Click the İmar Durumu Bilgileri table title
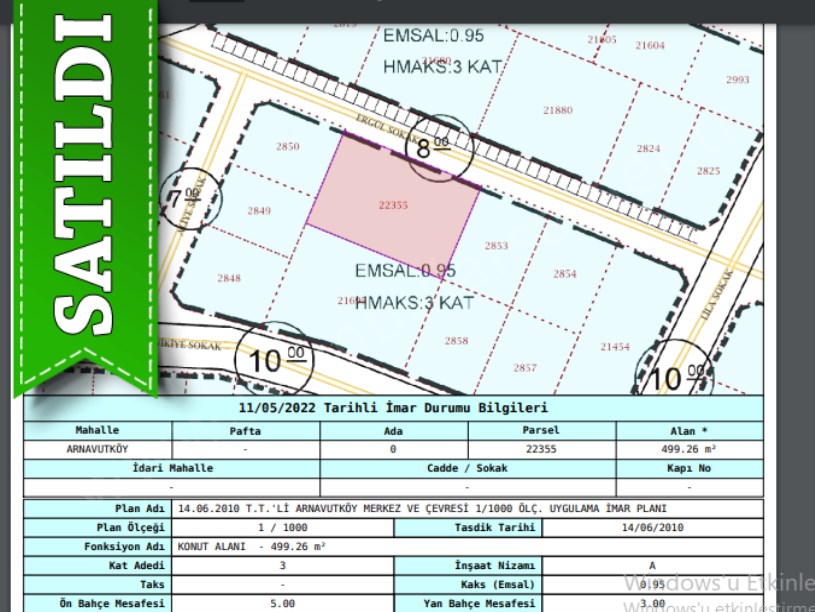 393,408
